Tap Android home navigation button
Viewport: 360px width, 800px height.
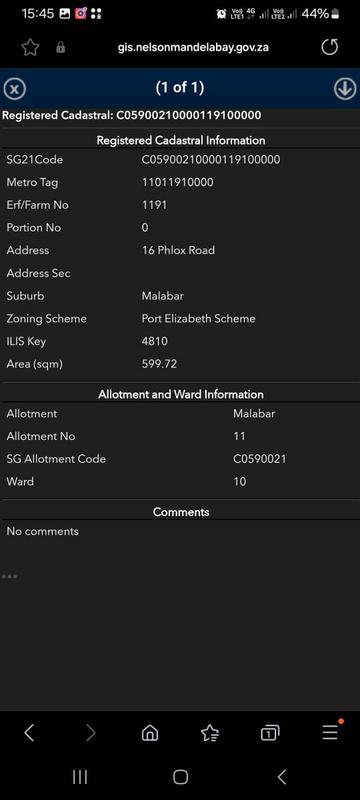click(x=180, y=777)
